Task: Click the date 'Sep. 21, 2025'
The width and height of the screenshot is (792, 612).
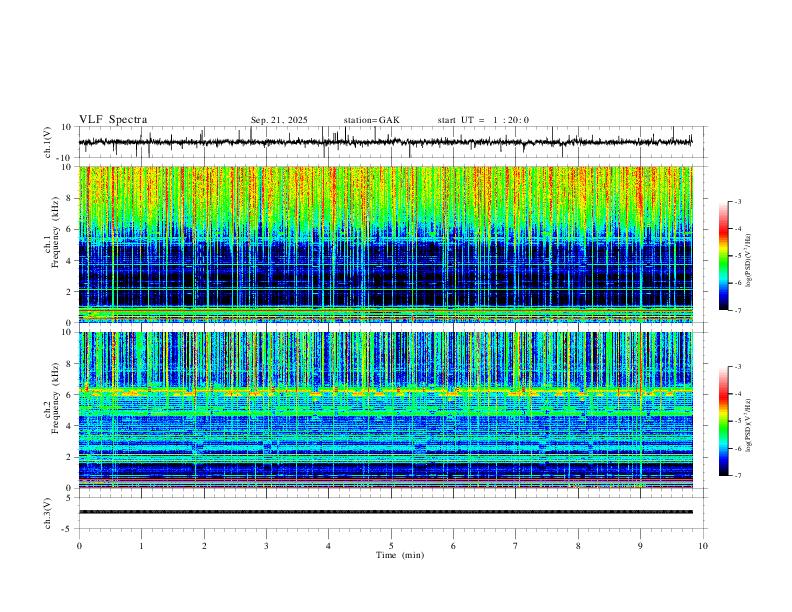Action: pyautogui.click(x=279, y=120)
